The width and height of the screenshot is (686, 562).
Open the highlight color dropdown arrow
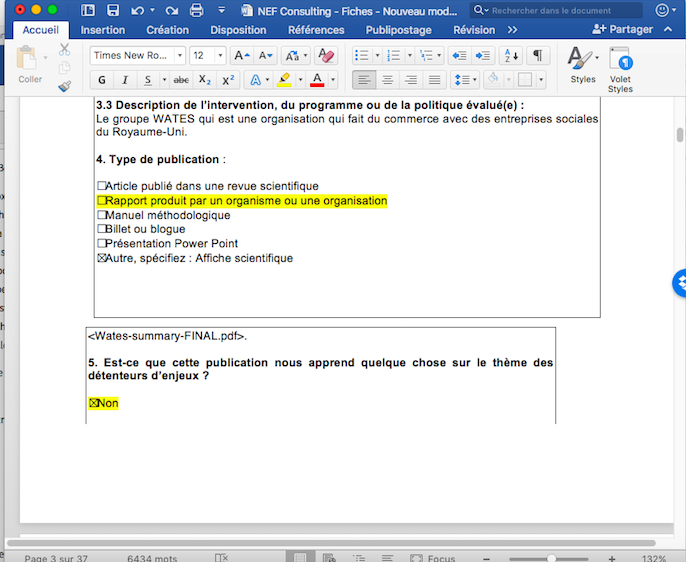tap(300, 80)
